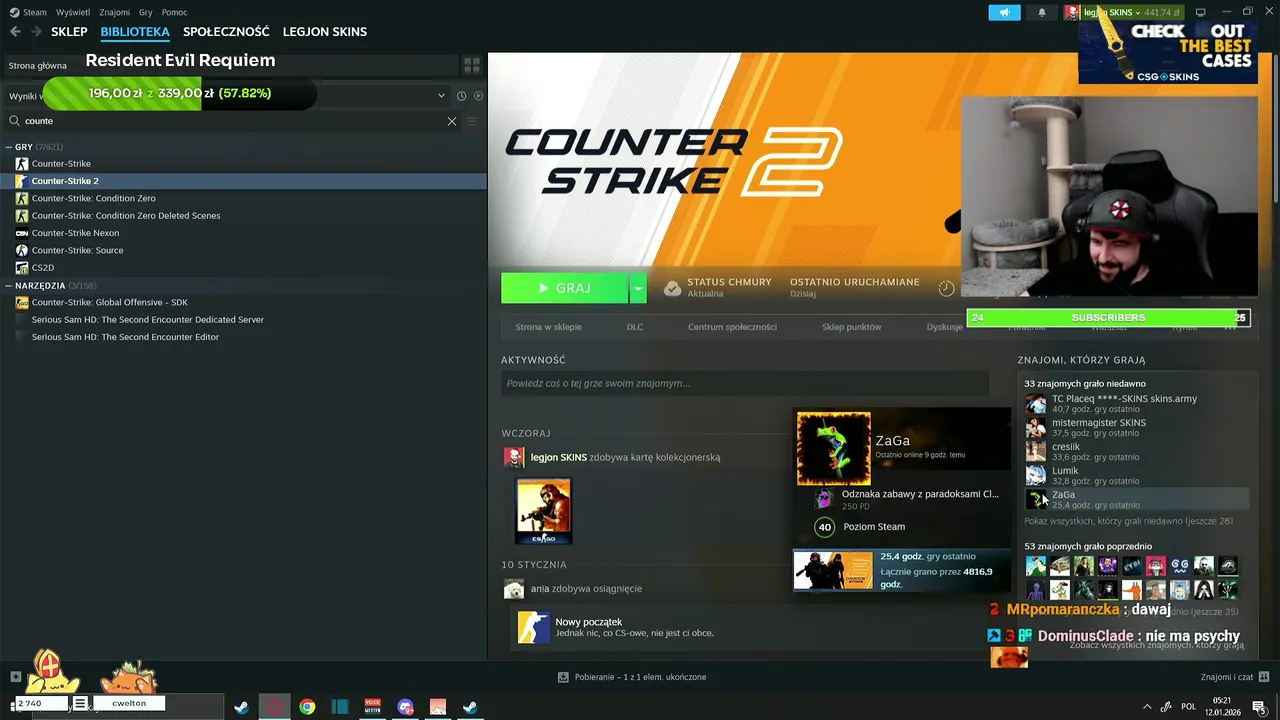Open friend mistermagister SKINS entry
1280x720 pixels.
(1136, 428)
